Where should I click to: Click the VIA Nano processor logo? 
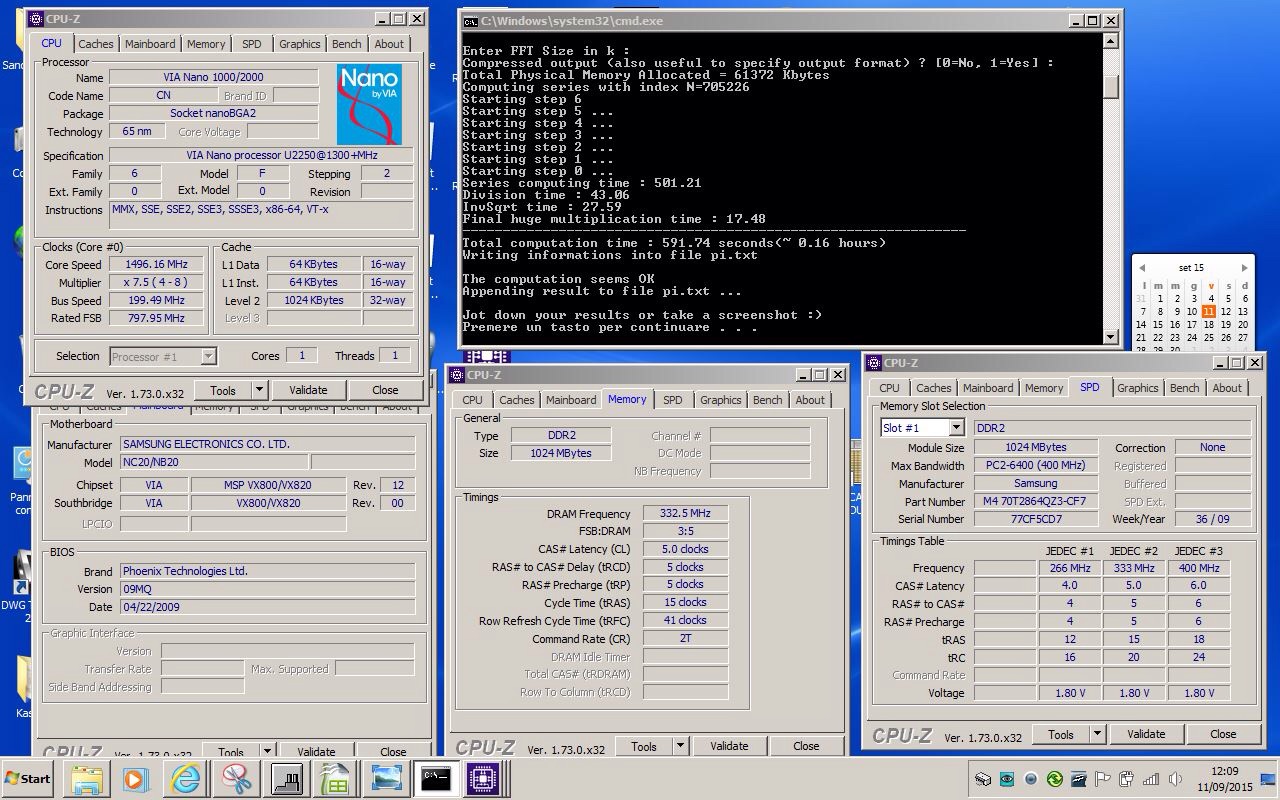(369, 104)
